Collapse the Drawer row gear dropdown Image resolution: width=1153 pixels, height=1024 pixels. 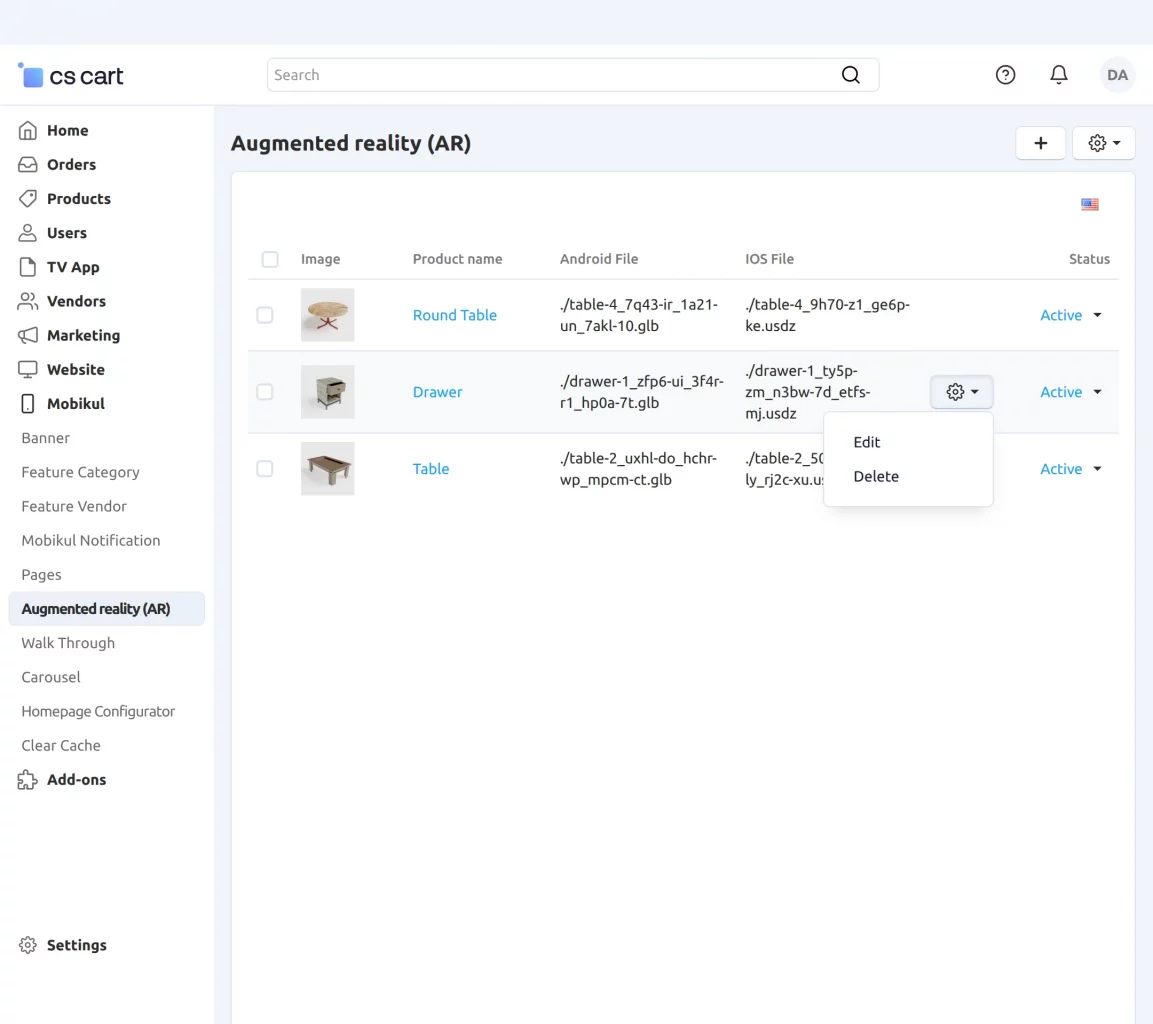coord(961,392)
